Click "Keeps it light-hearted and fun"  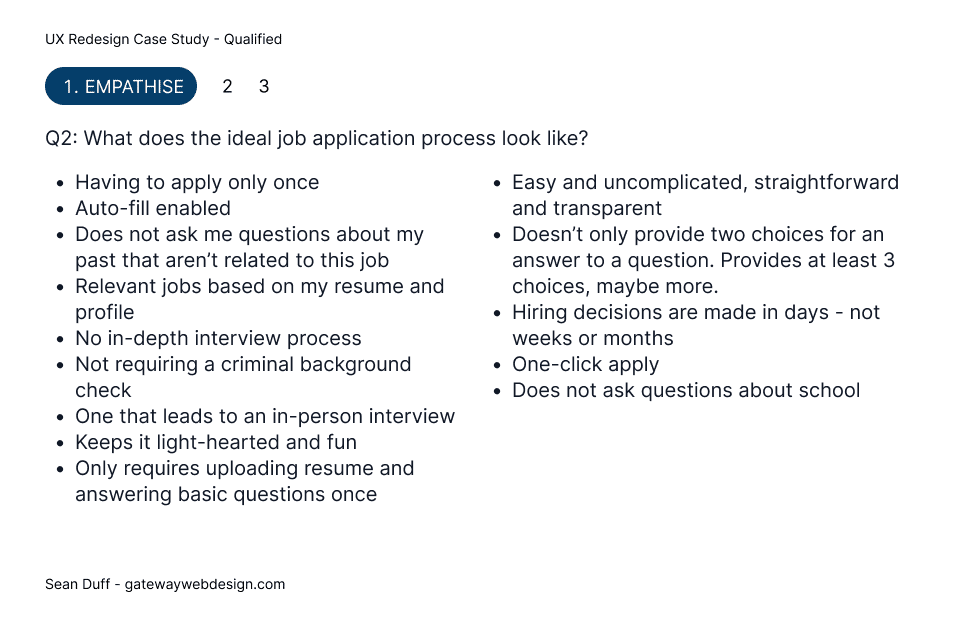click(216, 442)
